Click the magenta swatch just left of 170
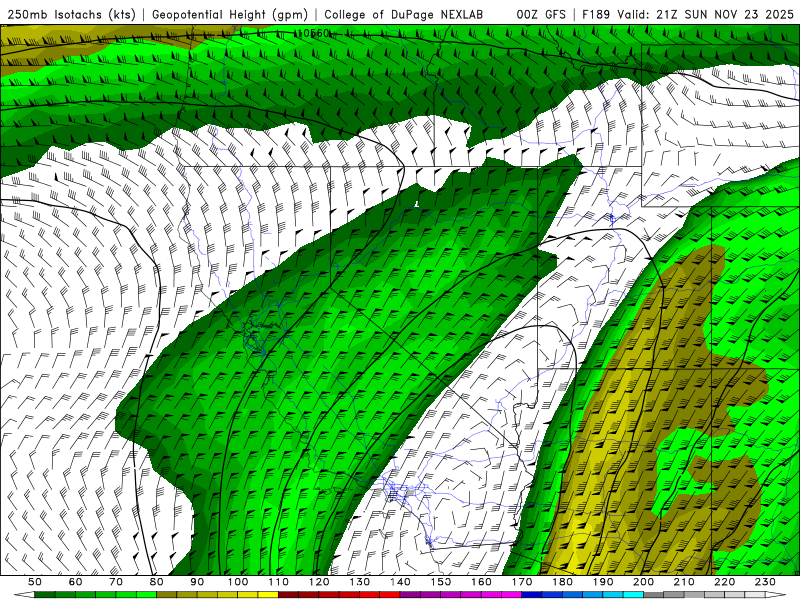Screen dimensions: 800x600 pos(512,595)
